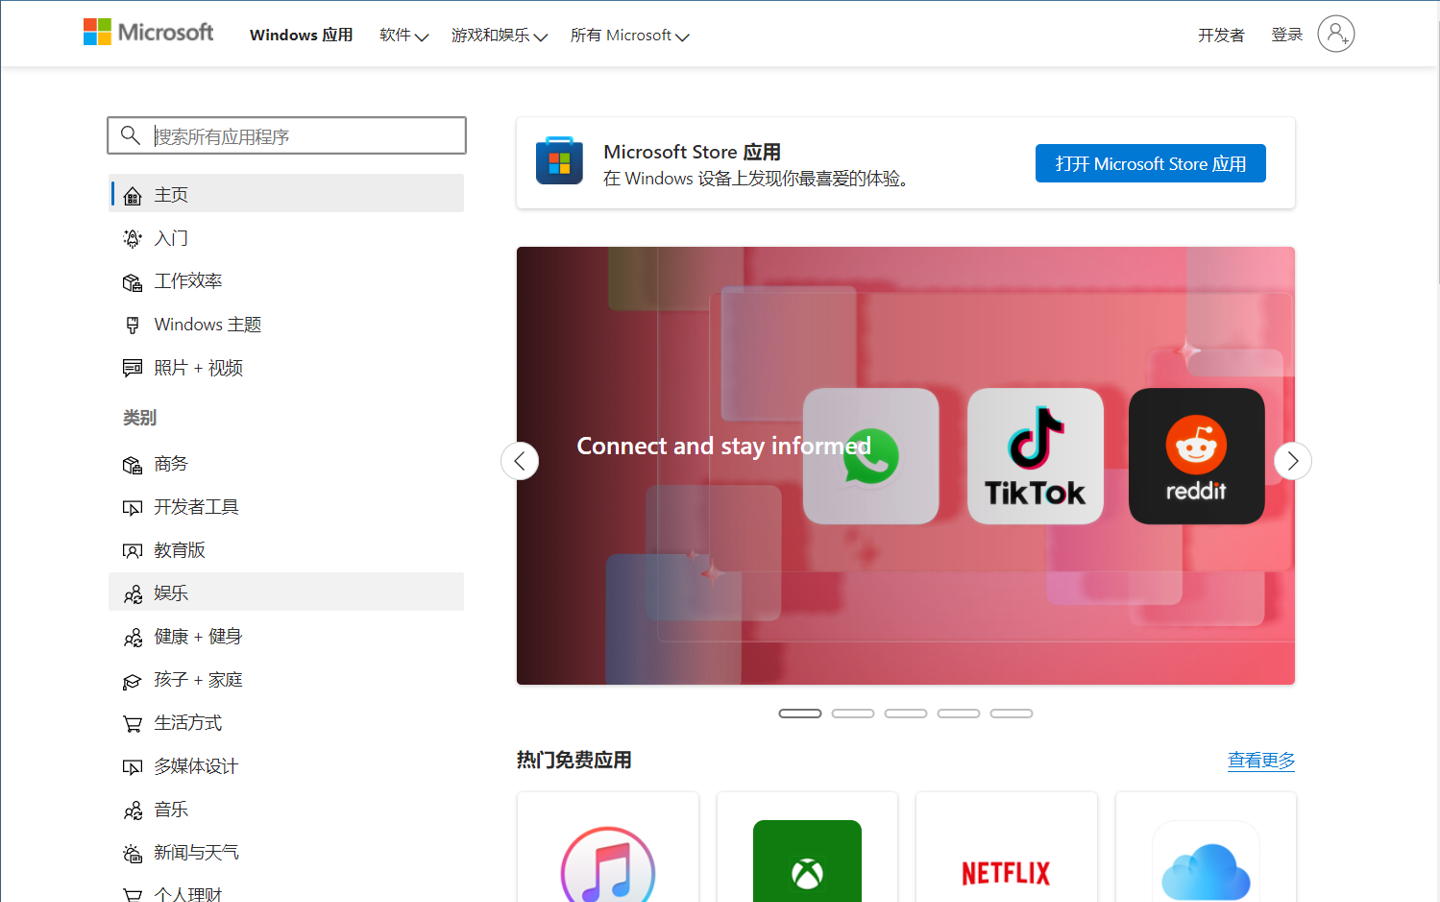Screen dimensions: 1440x902
Task: Select 教育版 category
Action: click(x=286, y=550)
